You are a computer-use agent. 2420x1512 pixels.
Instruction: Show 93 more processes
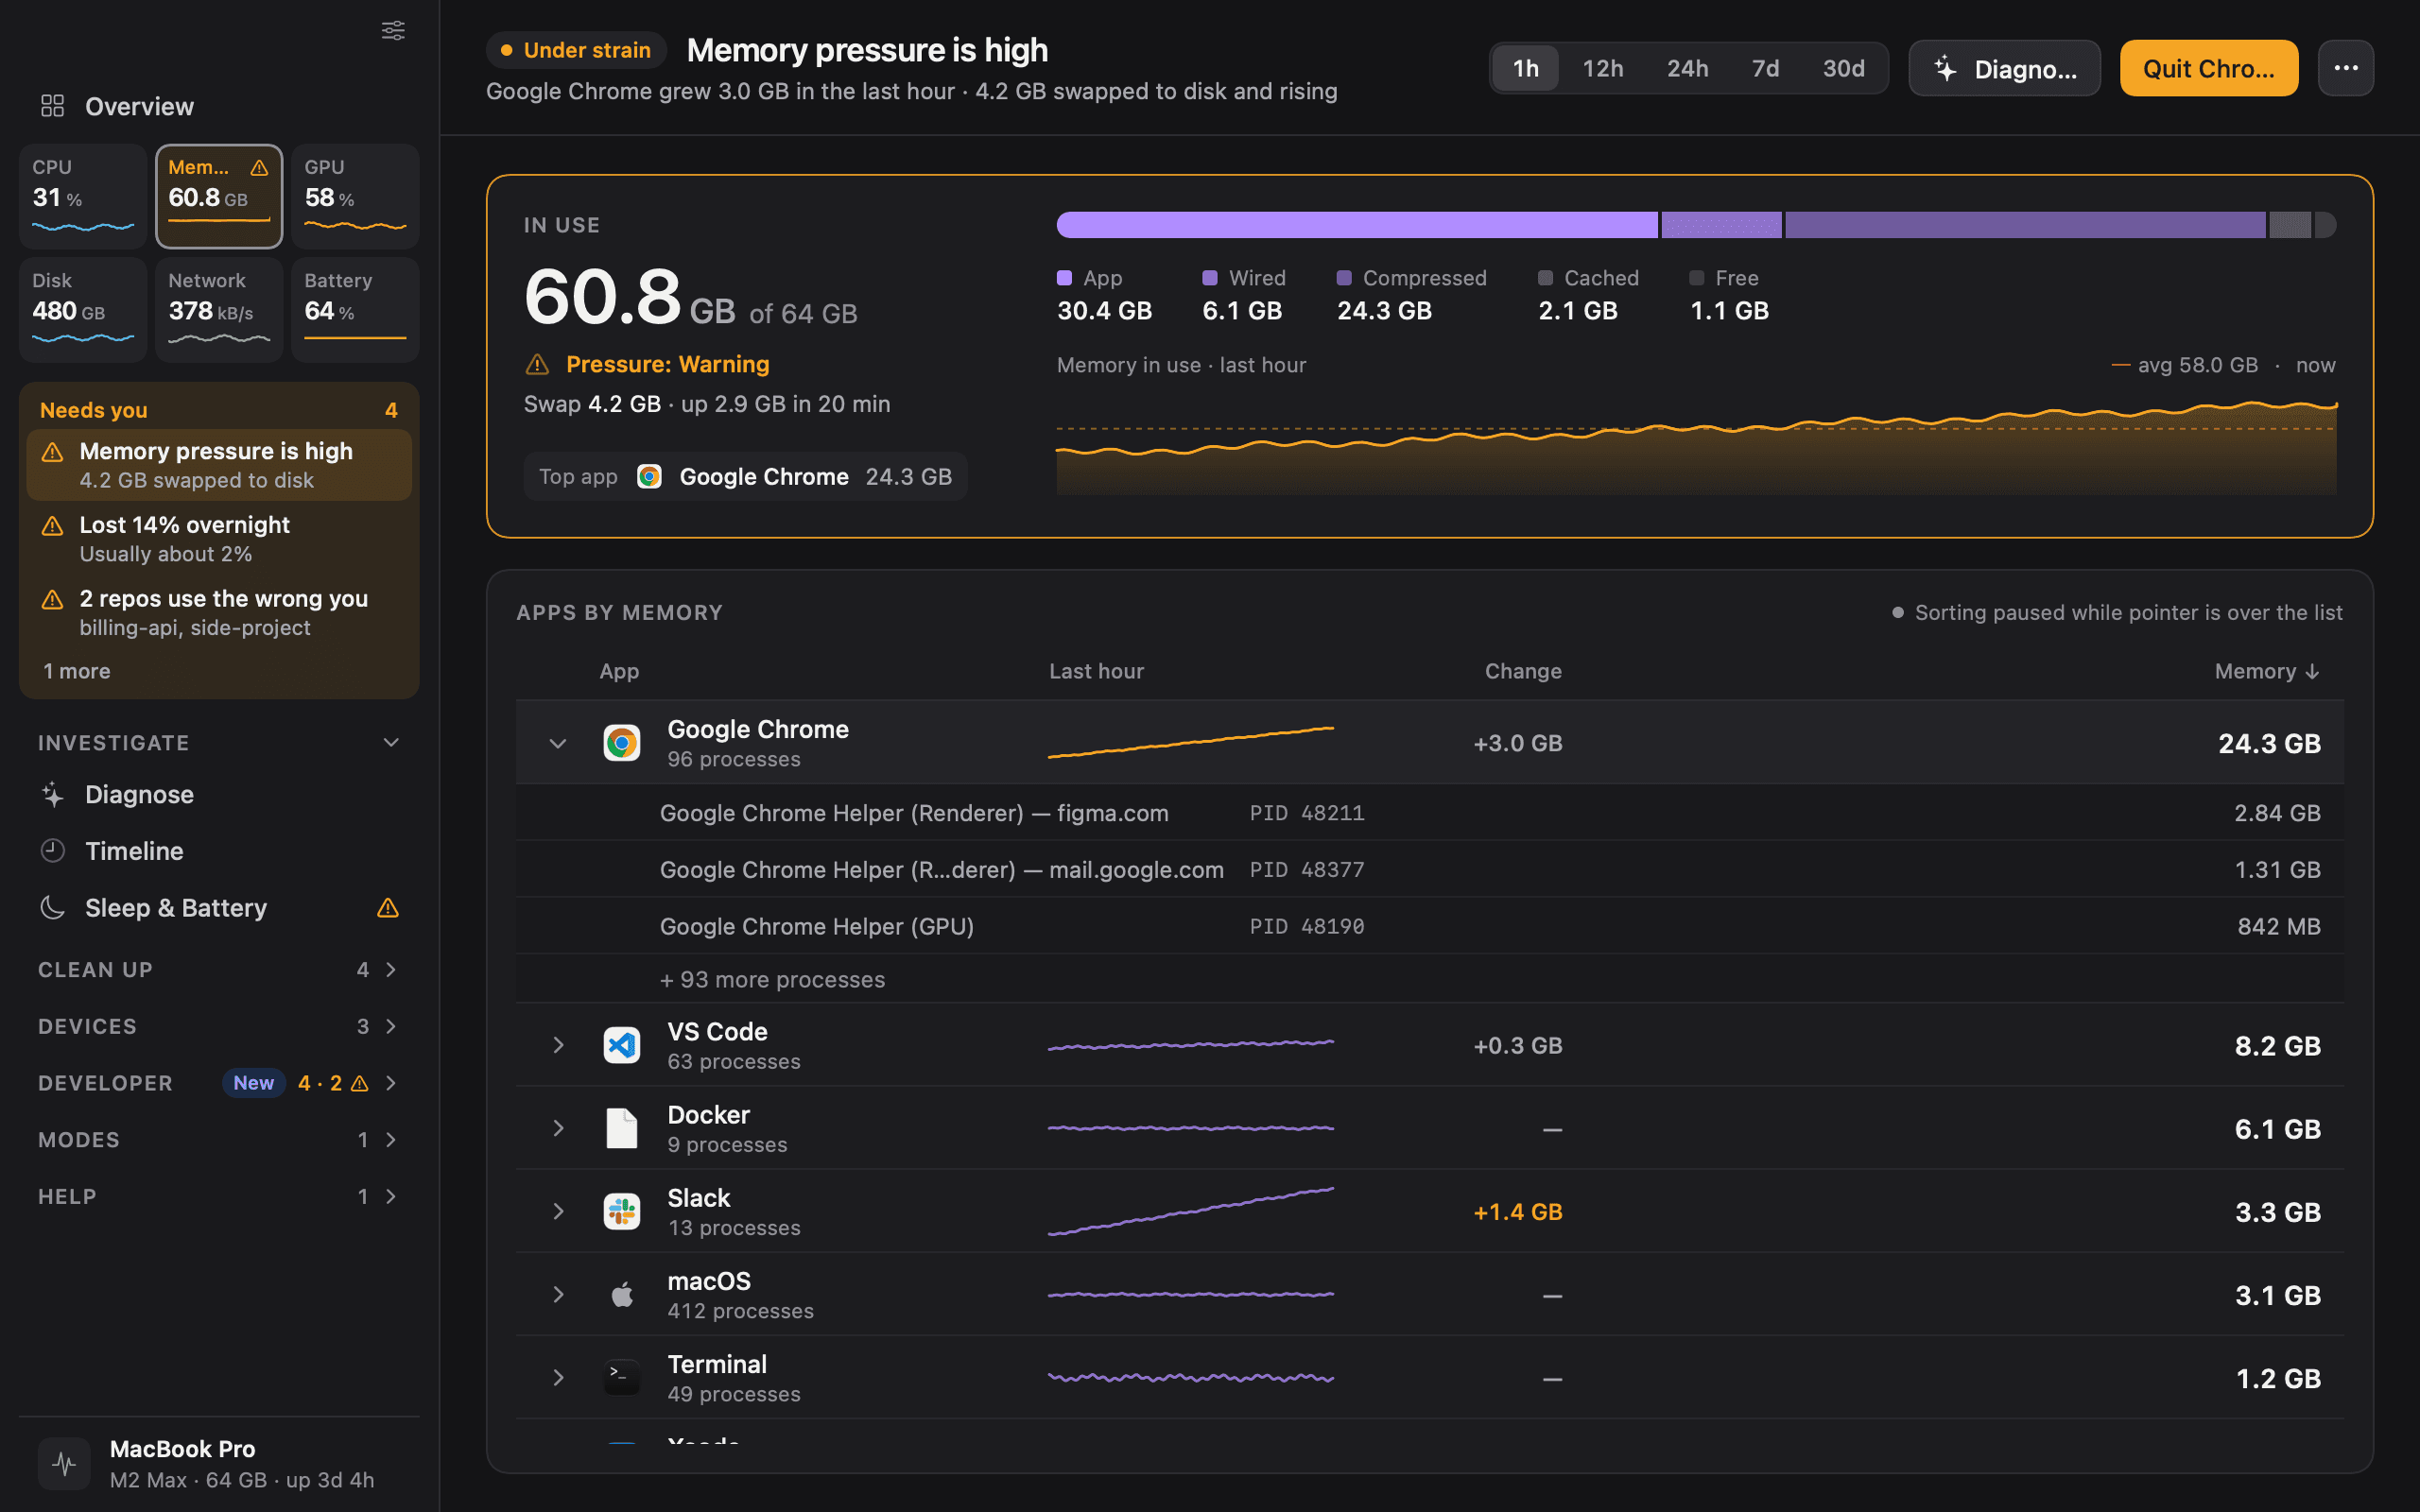772,979
